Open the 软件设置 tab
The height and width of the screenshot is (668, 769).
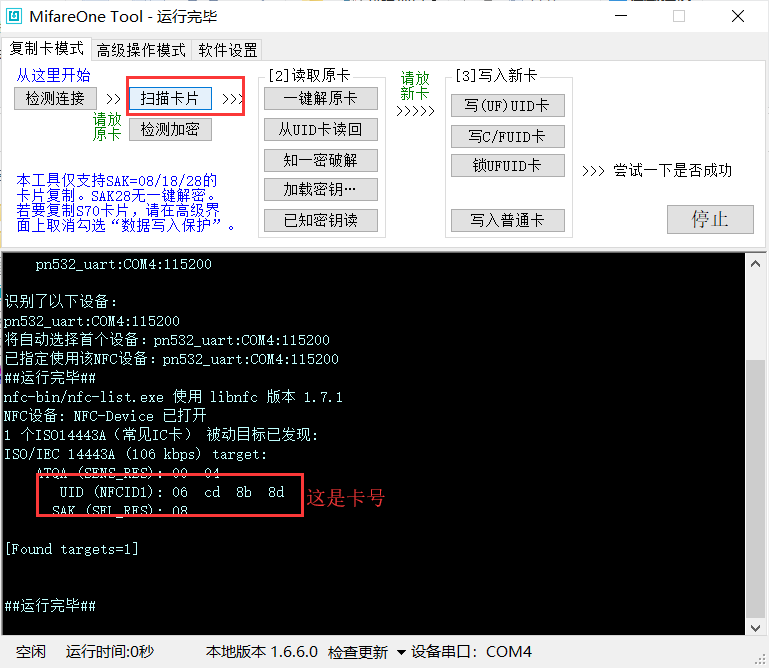point(228,50)
